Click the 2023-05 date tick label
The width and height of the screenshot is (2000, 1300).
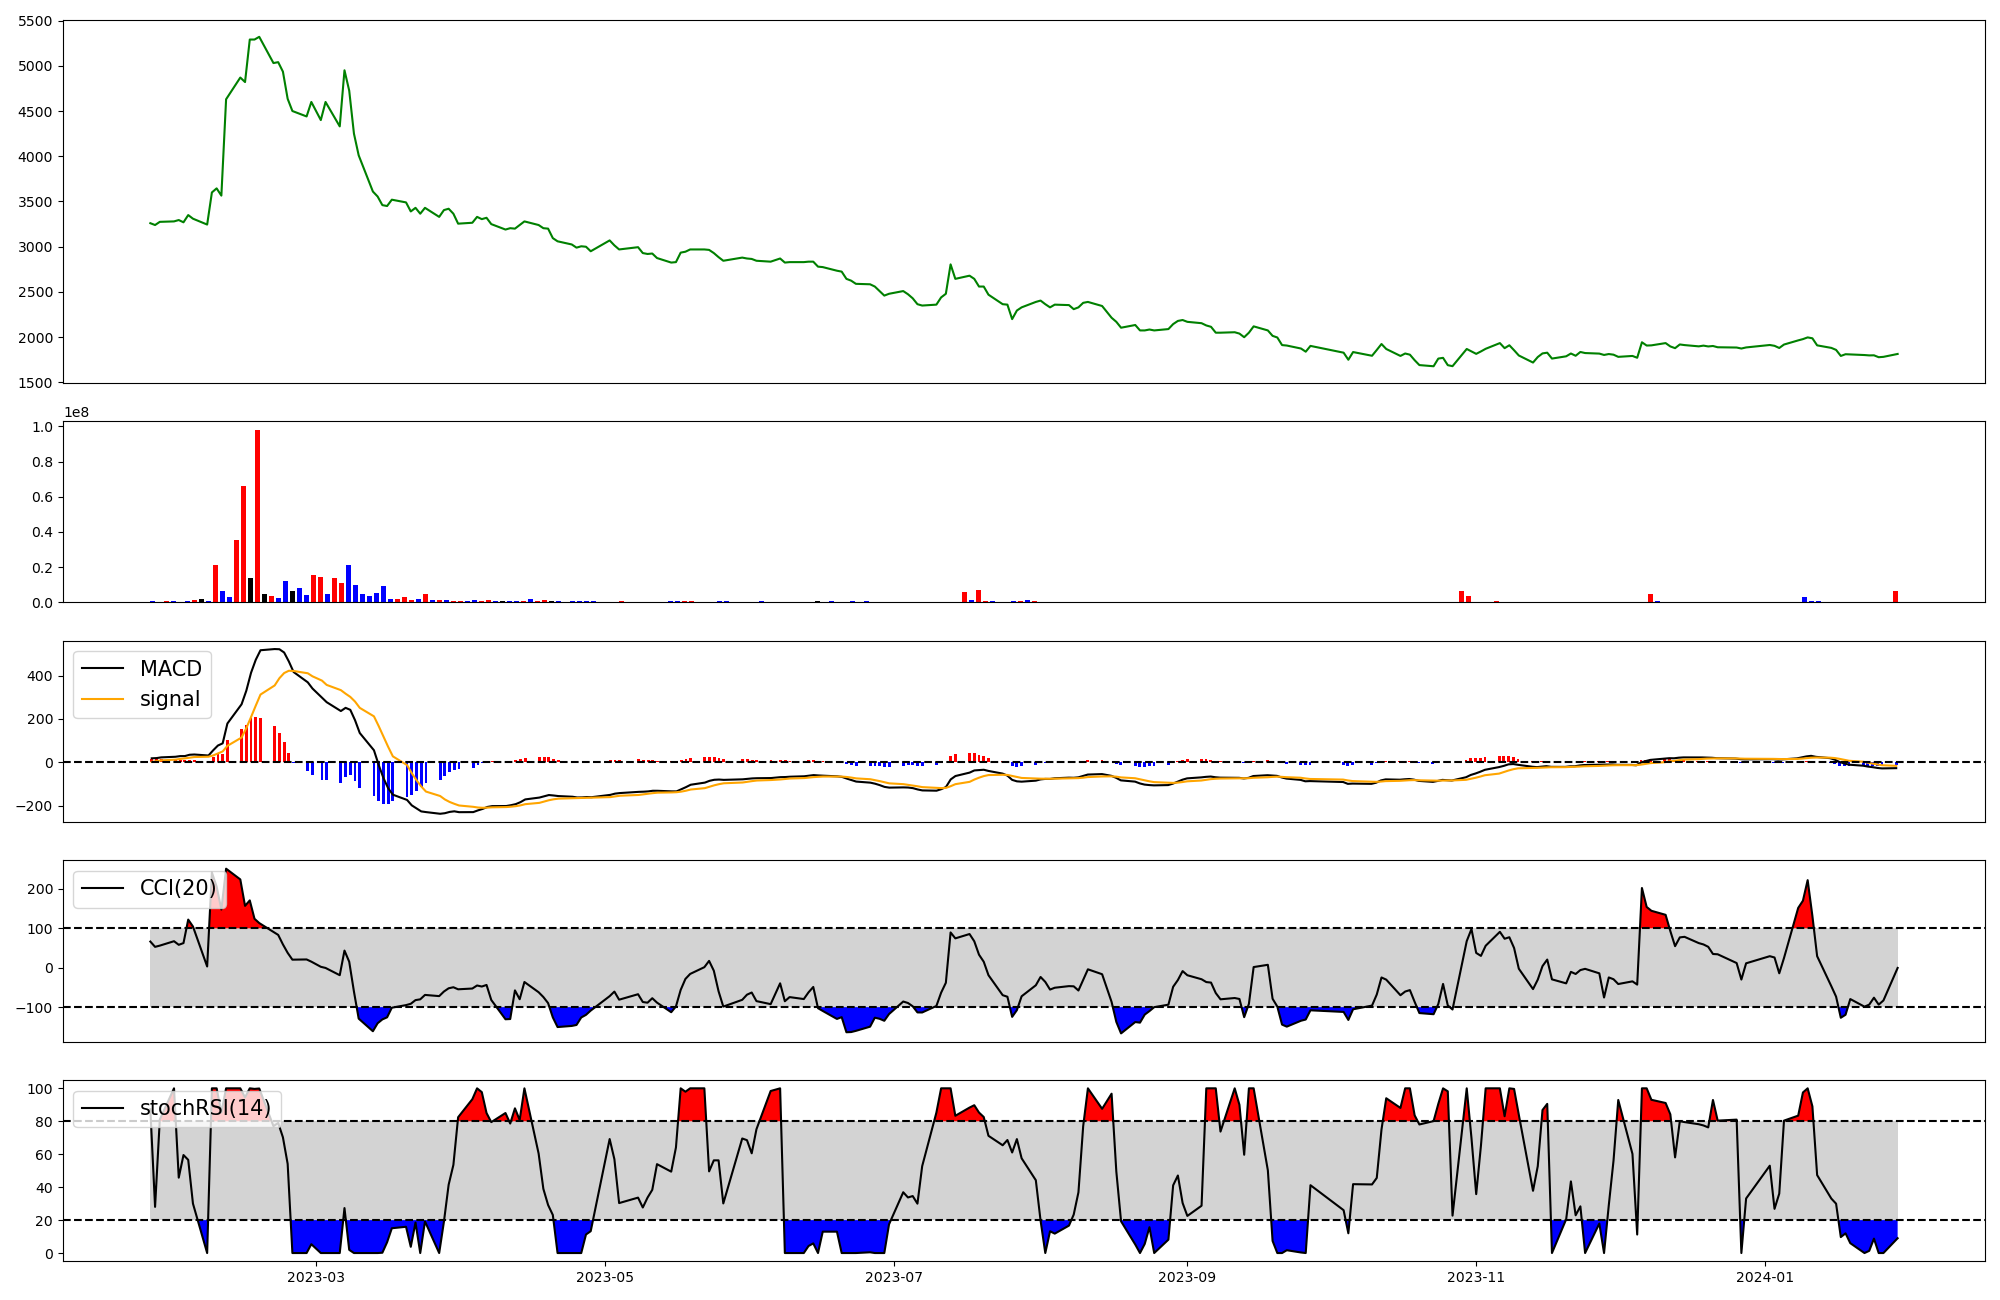(x=605, y=1277)
